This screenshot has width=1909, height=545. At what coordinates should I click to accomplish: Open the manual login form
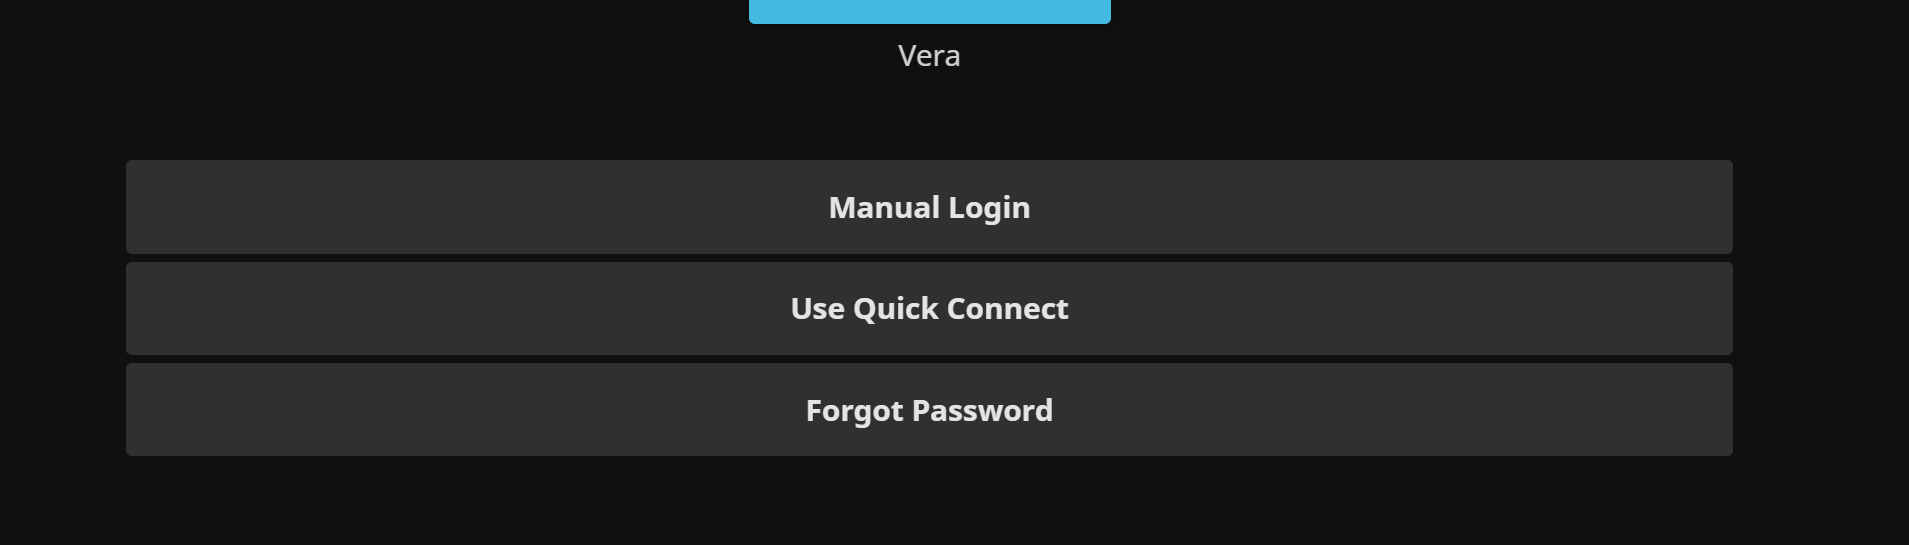tap(929, 207)
